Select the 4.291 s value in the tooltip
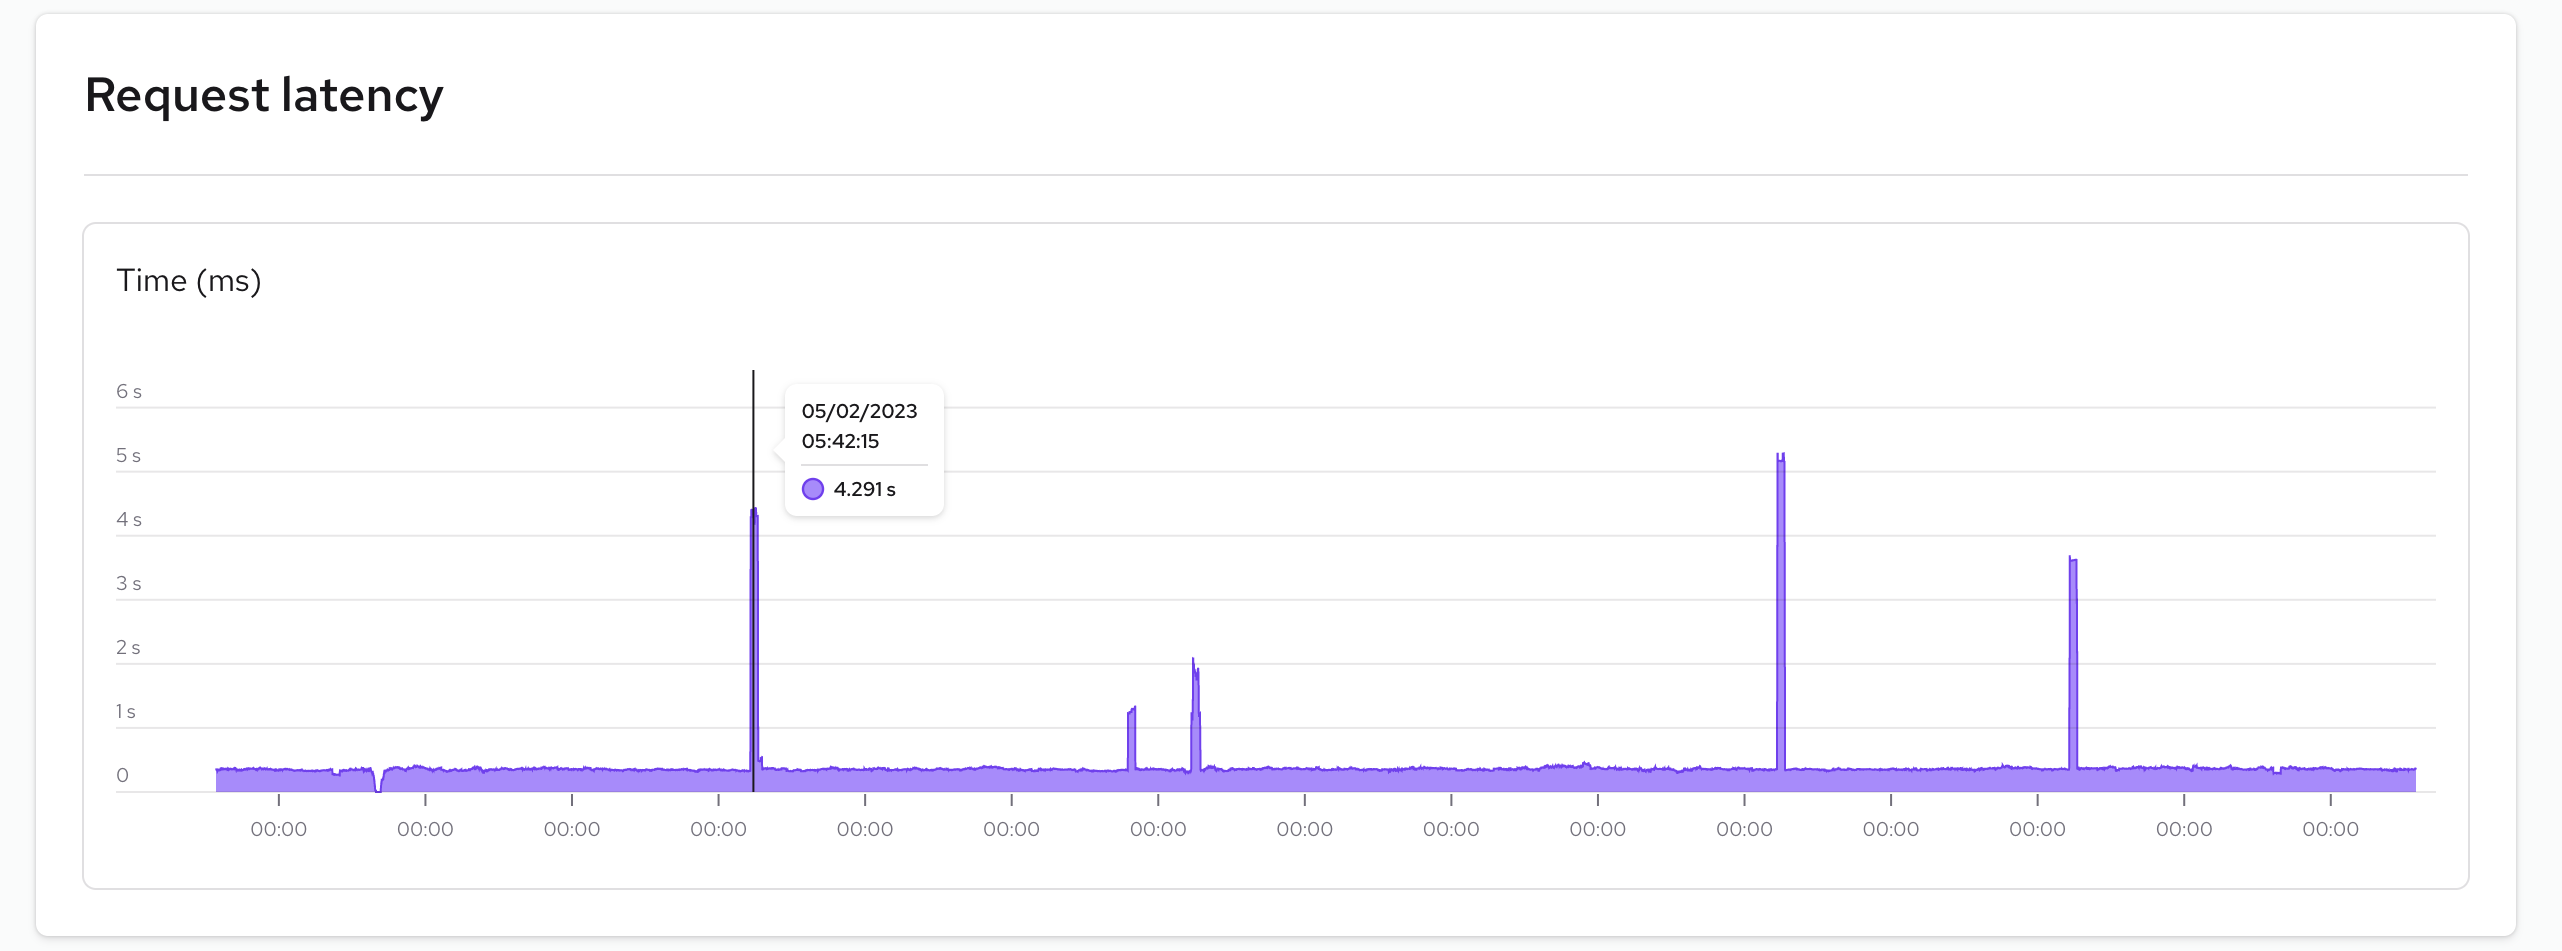The image size is (2562, 951). pos(864,489)
